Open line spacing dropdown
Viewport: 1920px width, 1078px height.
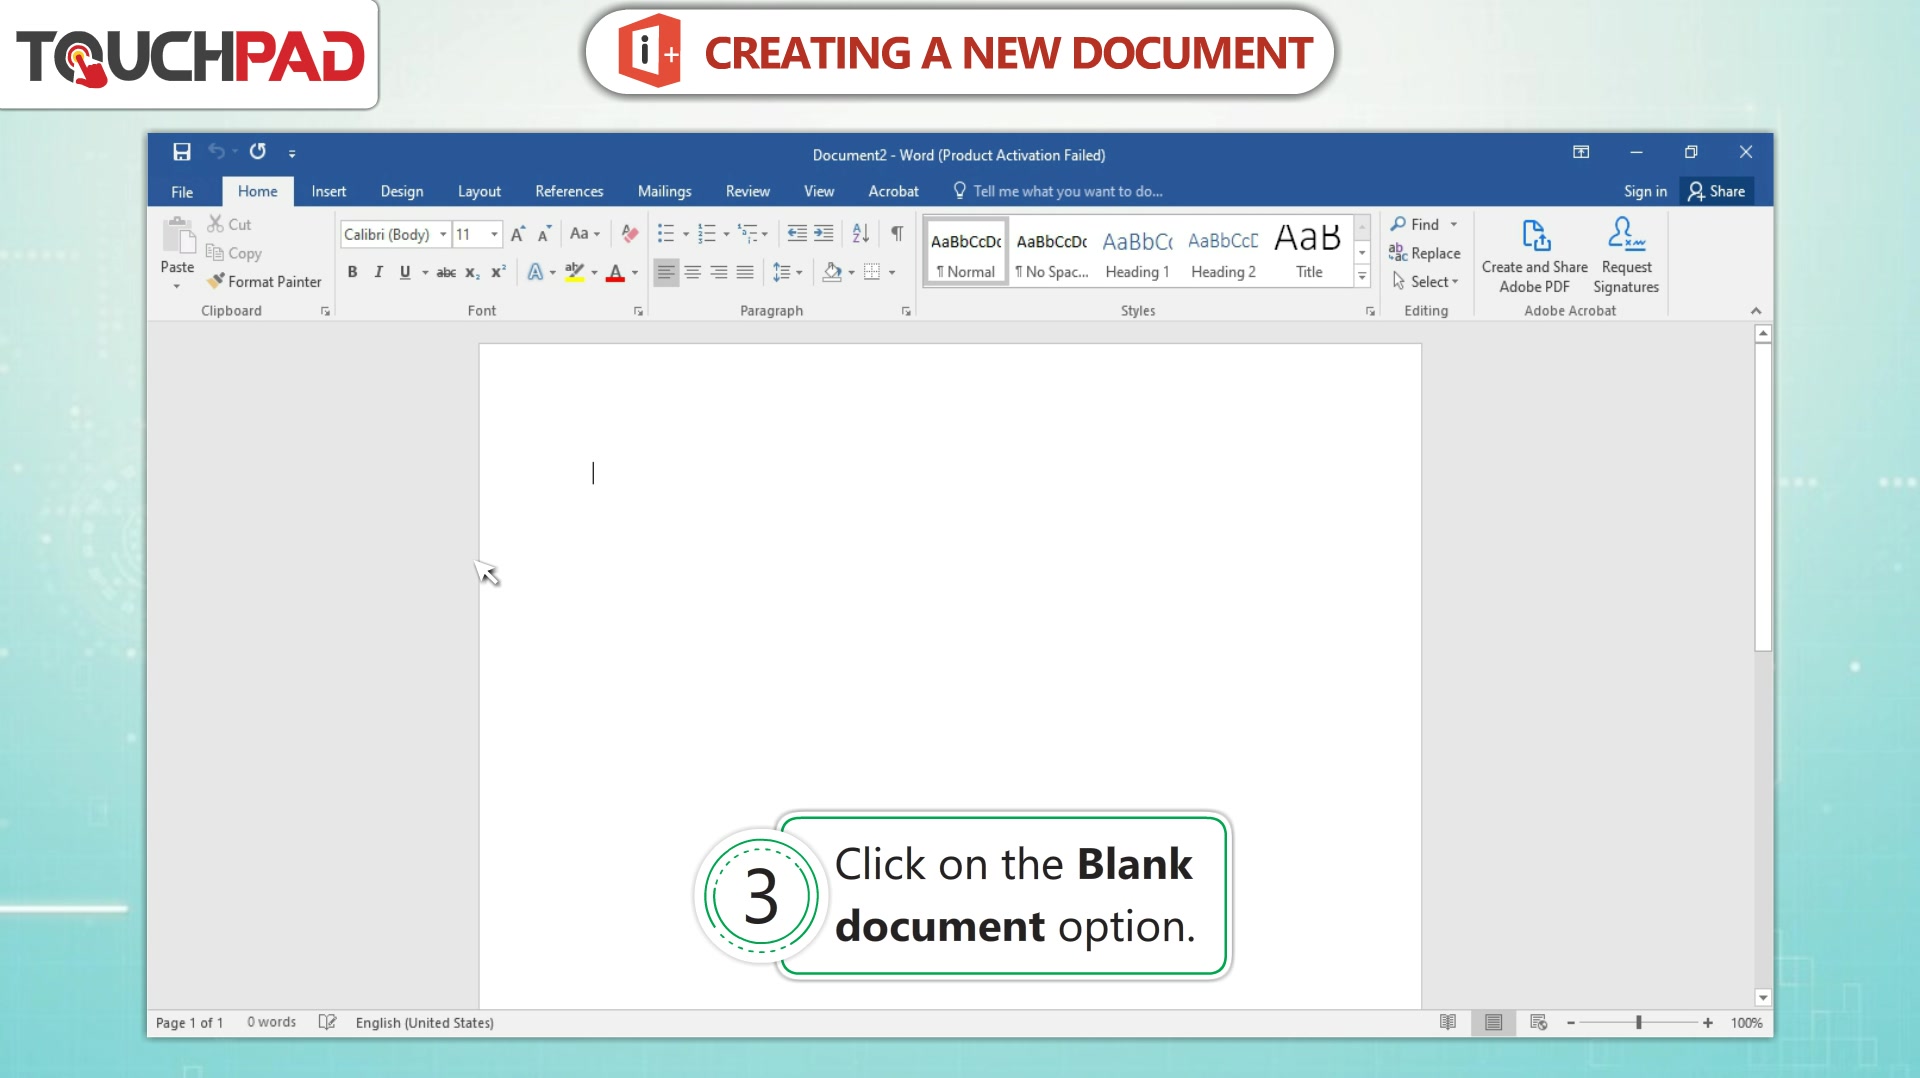[788, 272]
